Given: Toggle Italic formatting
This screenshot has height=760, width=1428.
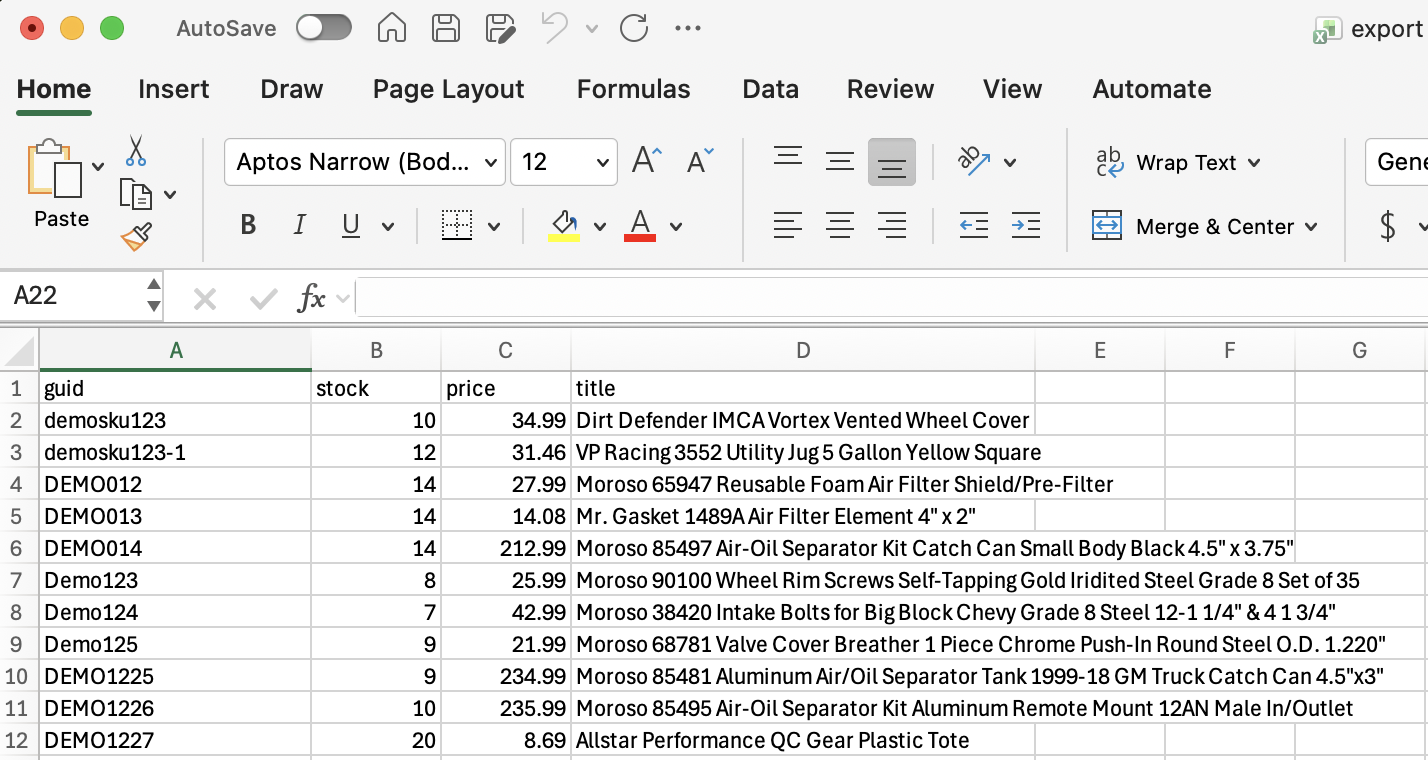Looking at the screenshot, I should [299, 226].
